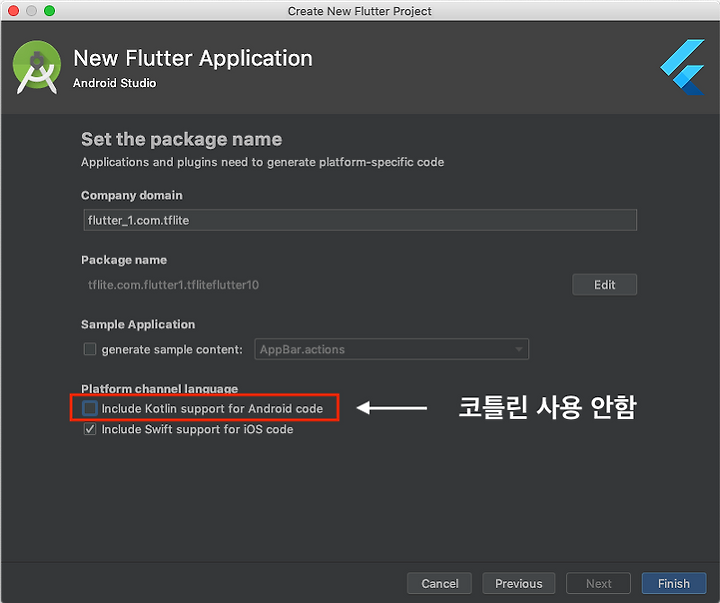Click the 'Applications and plugins need to generate' description

pos(262,162)
